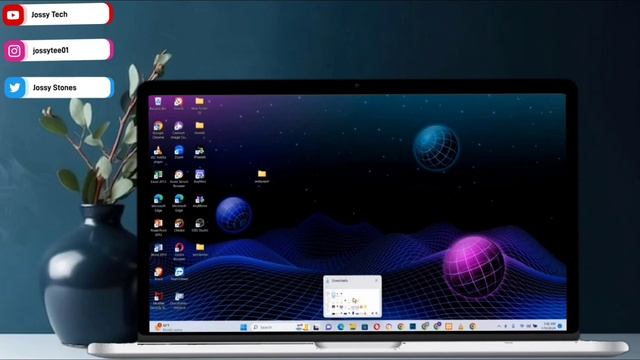Launch Google Chrome from the desktop shortcut

[158, 129]
